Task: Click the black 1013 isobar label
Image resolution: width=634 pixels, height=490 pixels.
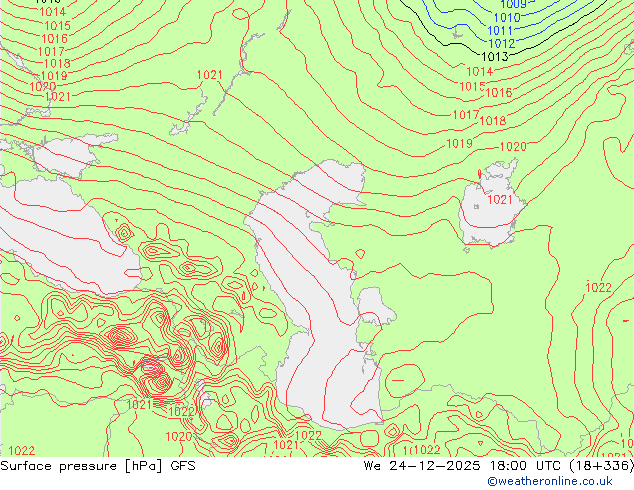Action: (x=495, y=57)
